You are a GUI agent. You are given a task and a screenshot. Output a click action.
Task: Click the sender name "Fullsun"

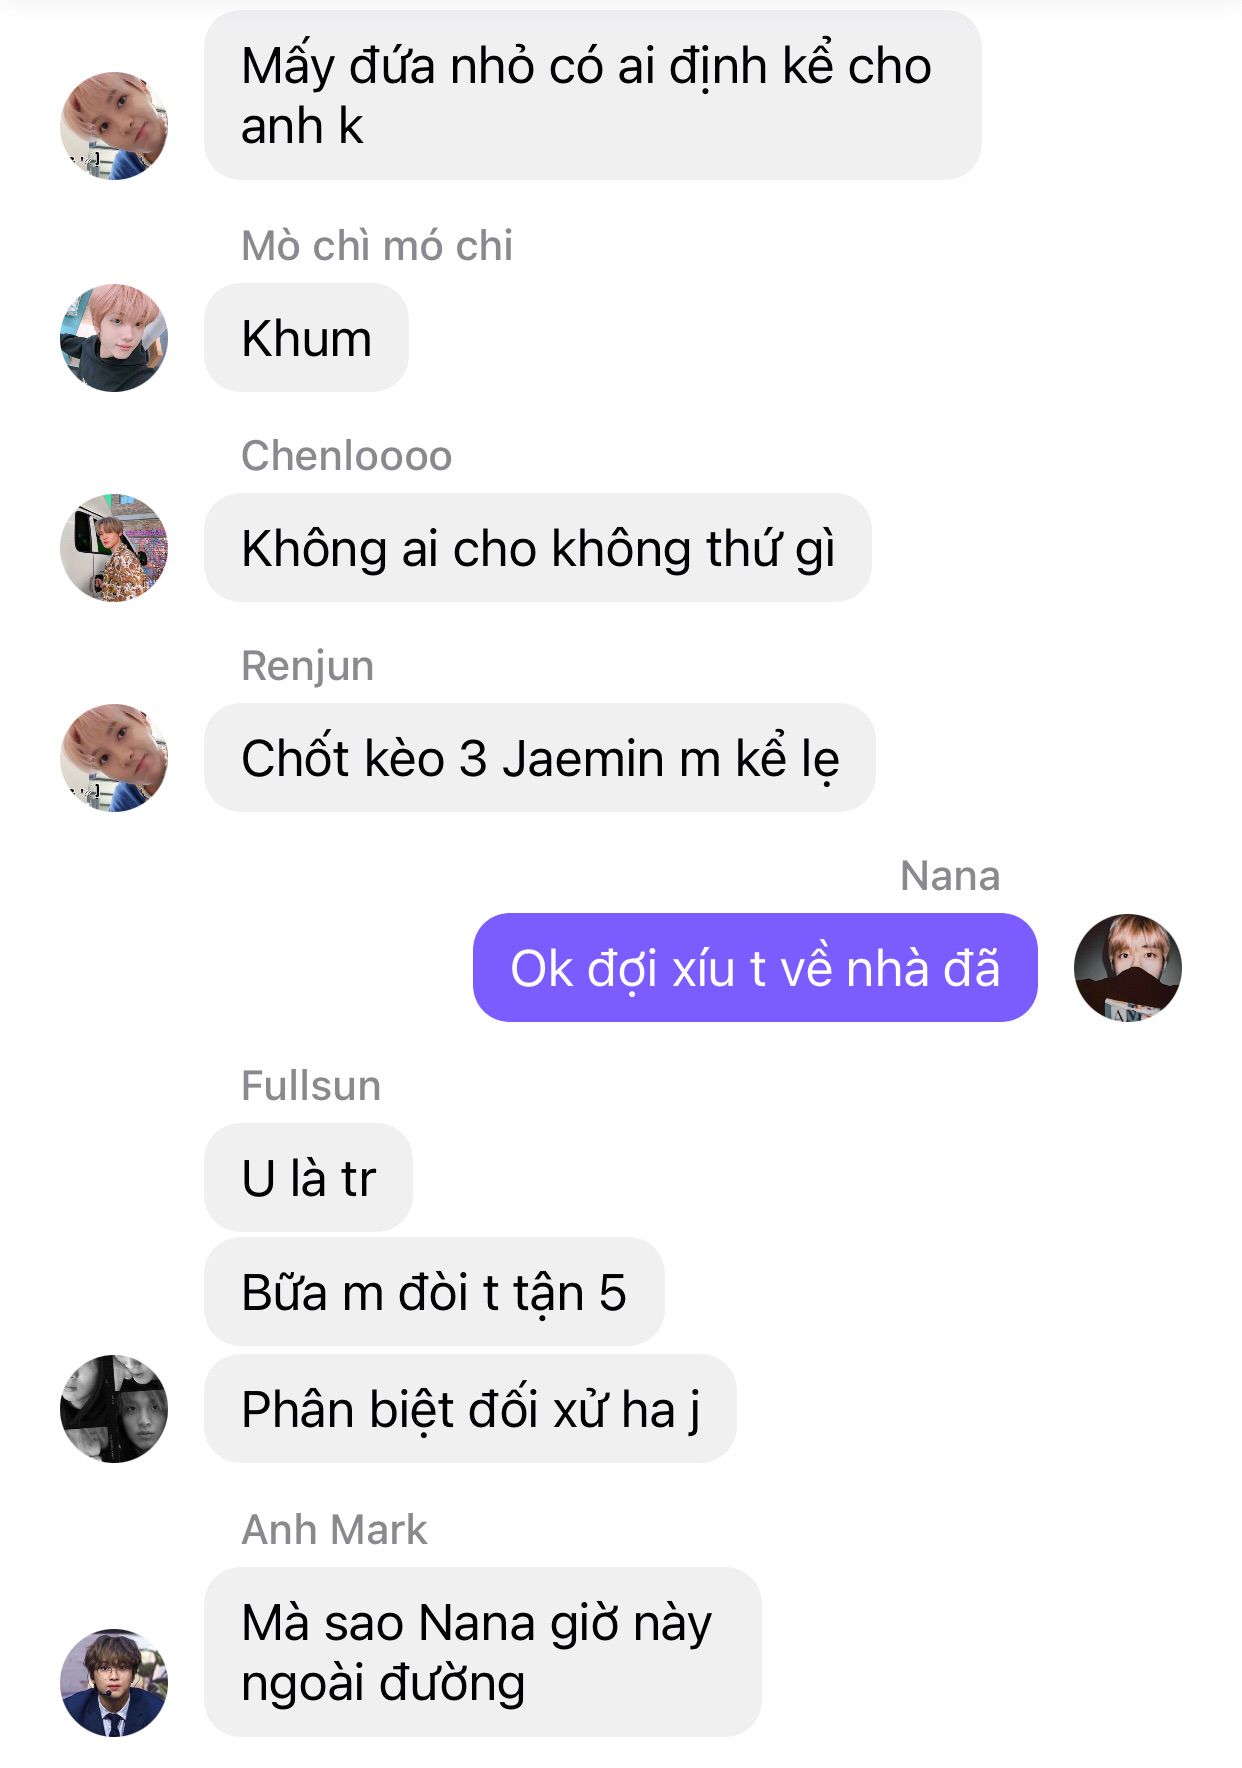tap(311, 1086)
